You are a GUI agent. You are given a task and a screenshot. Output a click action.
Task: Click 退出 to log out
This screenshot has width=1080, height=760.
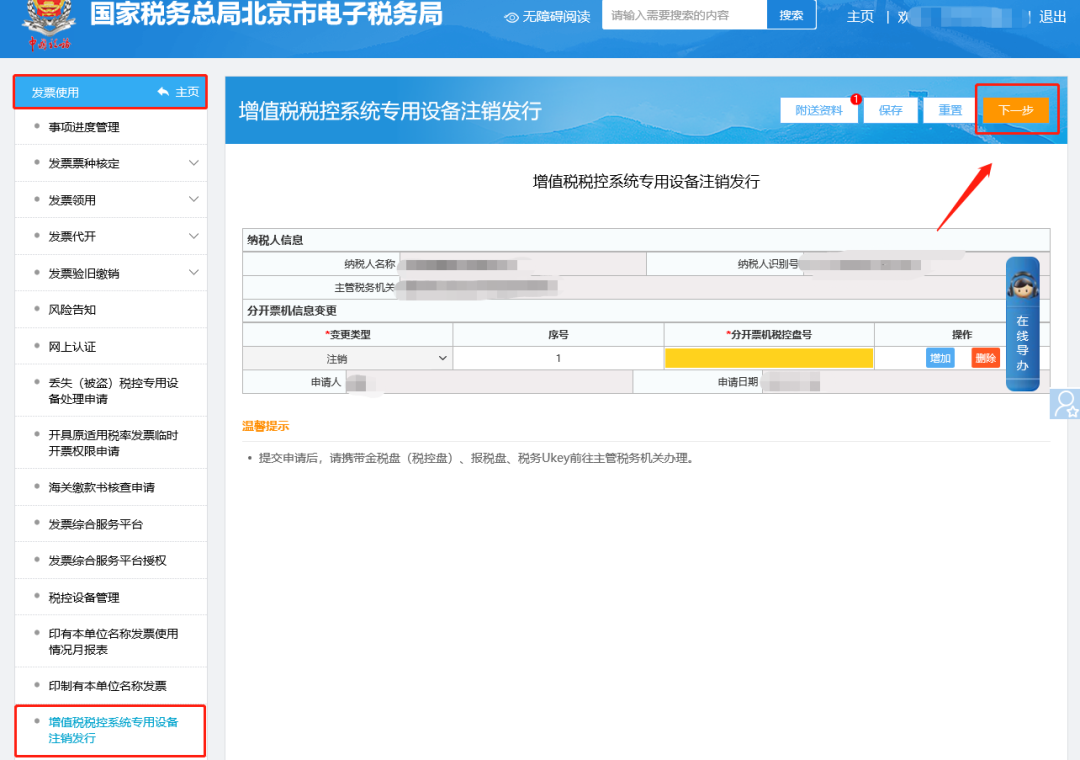pos(1052,17)
